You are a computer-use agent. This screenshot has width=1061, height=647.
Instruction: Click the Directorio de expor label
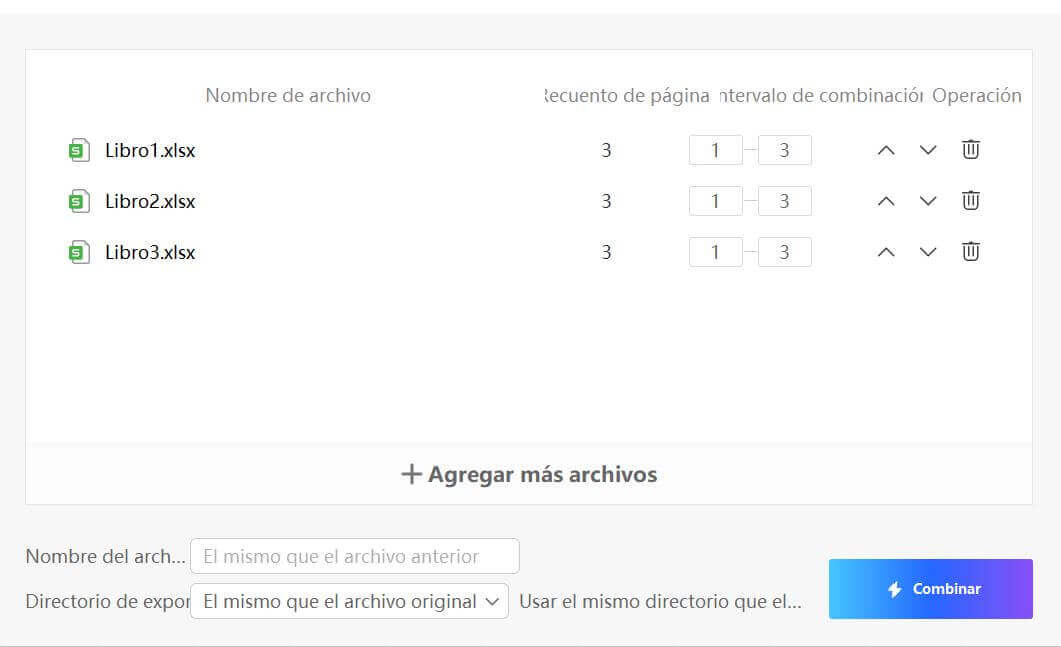(x=108, y=602)
